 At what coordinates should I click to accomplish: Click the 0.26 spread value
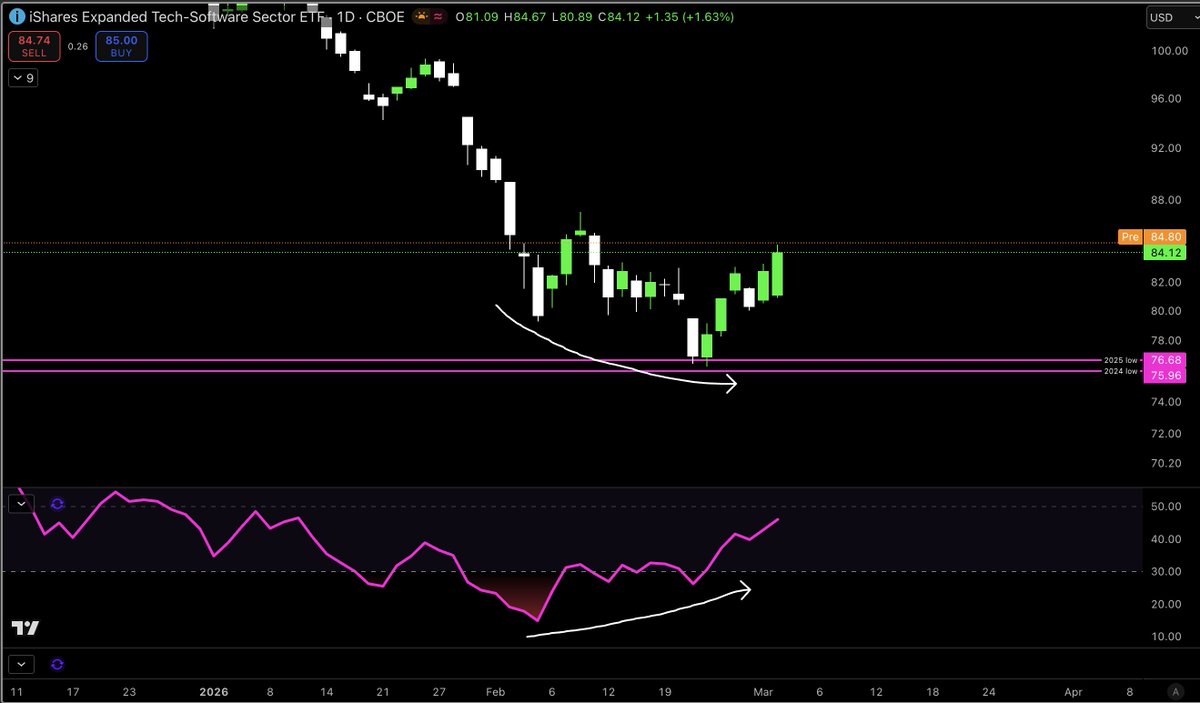[x=77, y=45]
